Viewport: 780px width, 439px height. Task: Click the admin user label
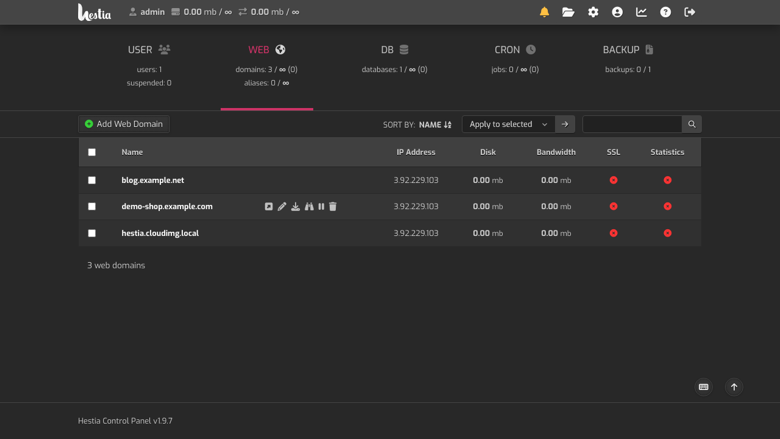[x=147, y=12]
